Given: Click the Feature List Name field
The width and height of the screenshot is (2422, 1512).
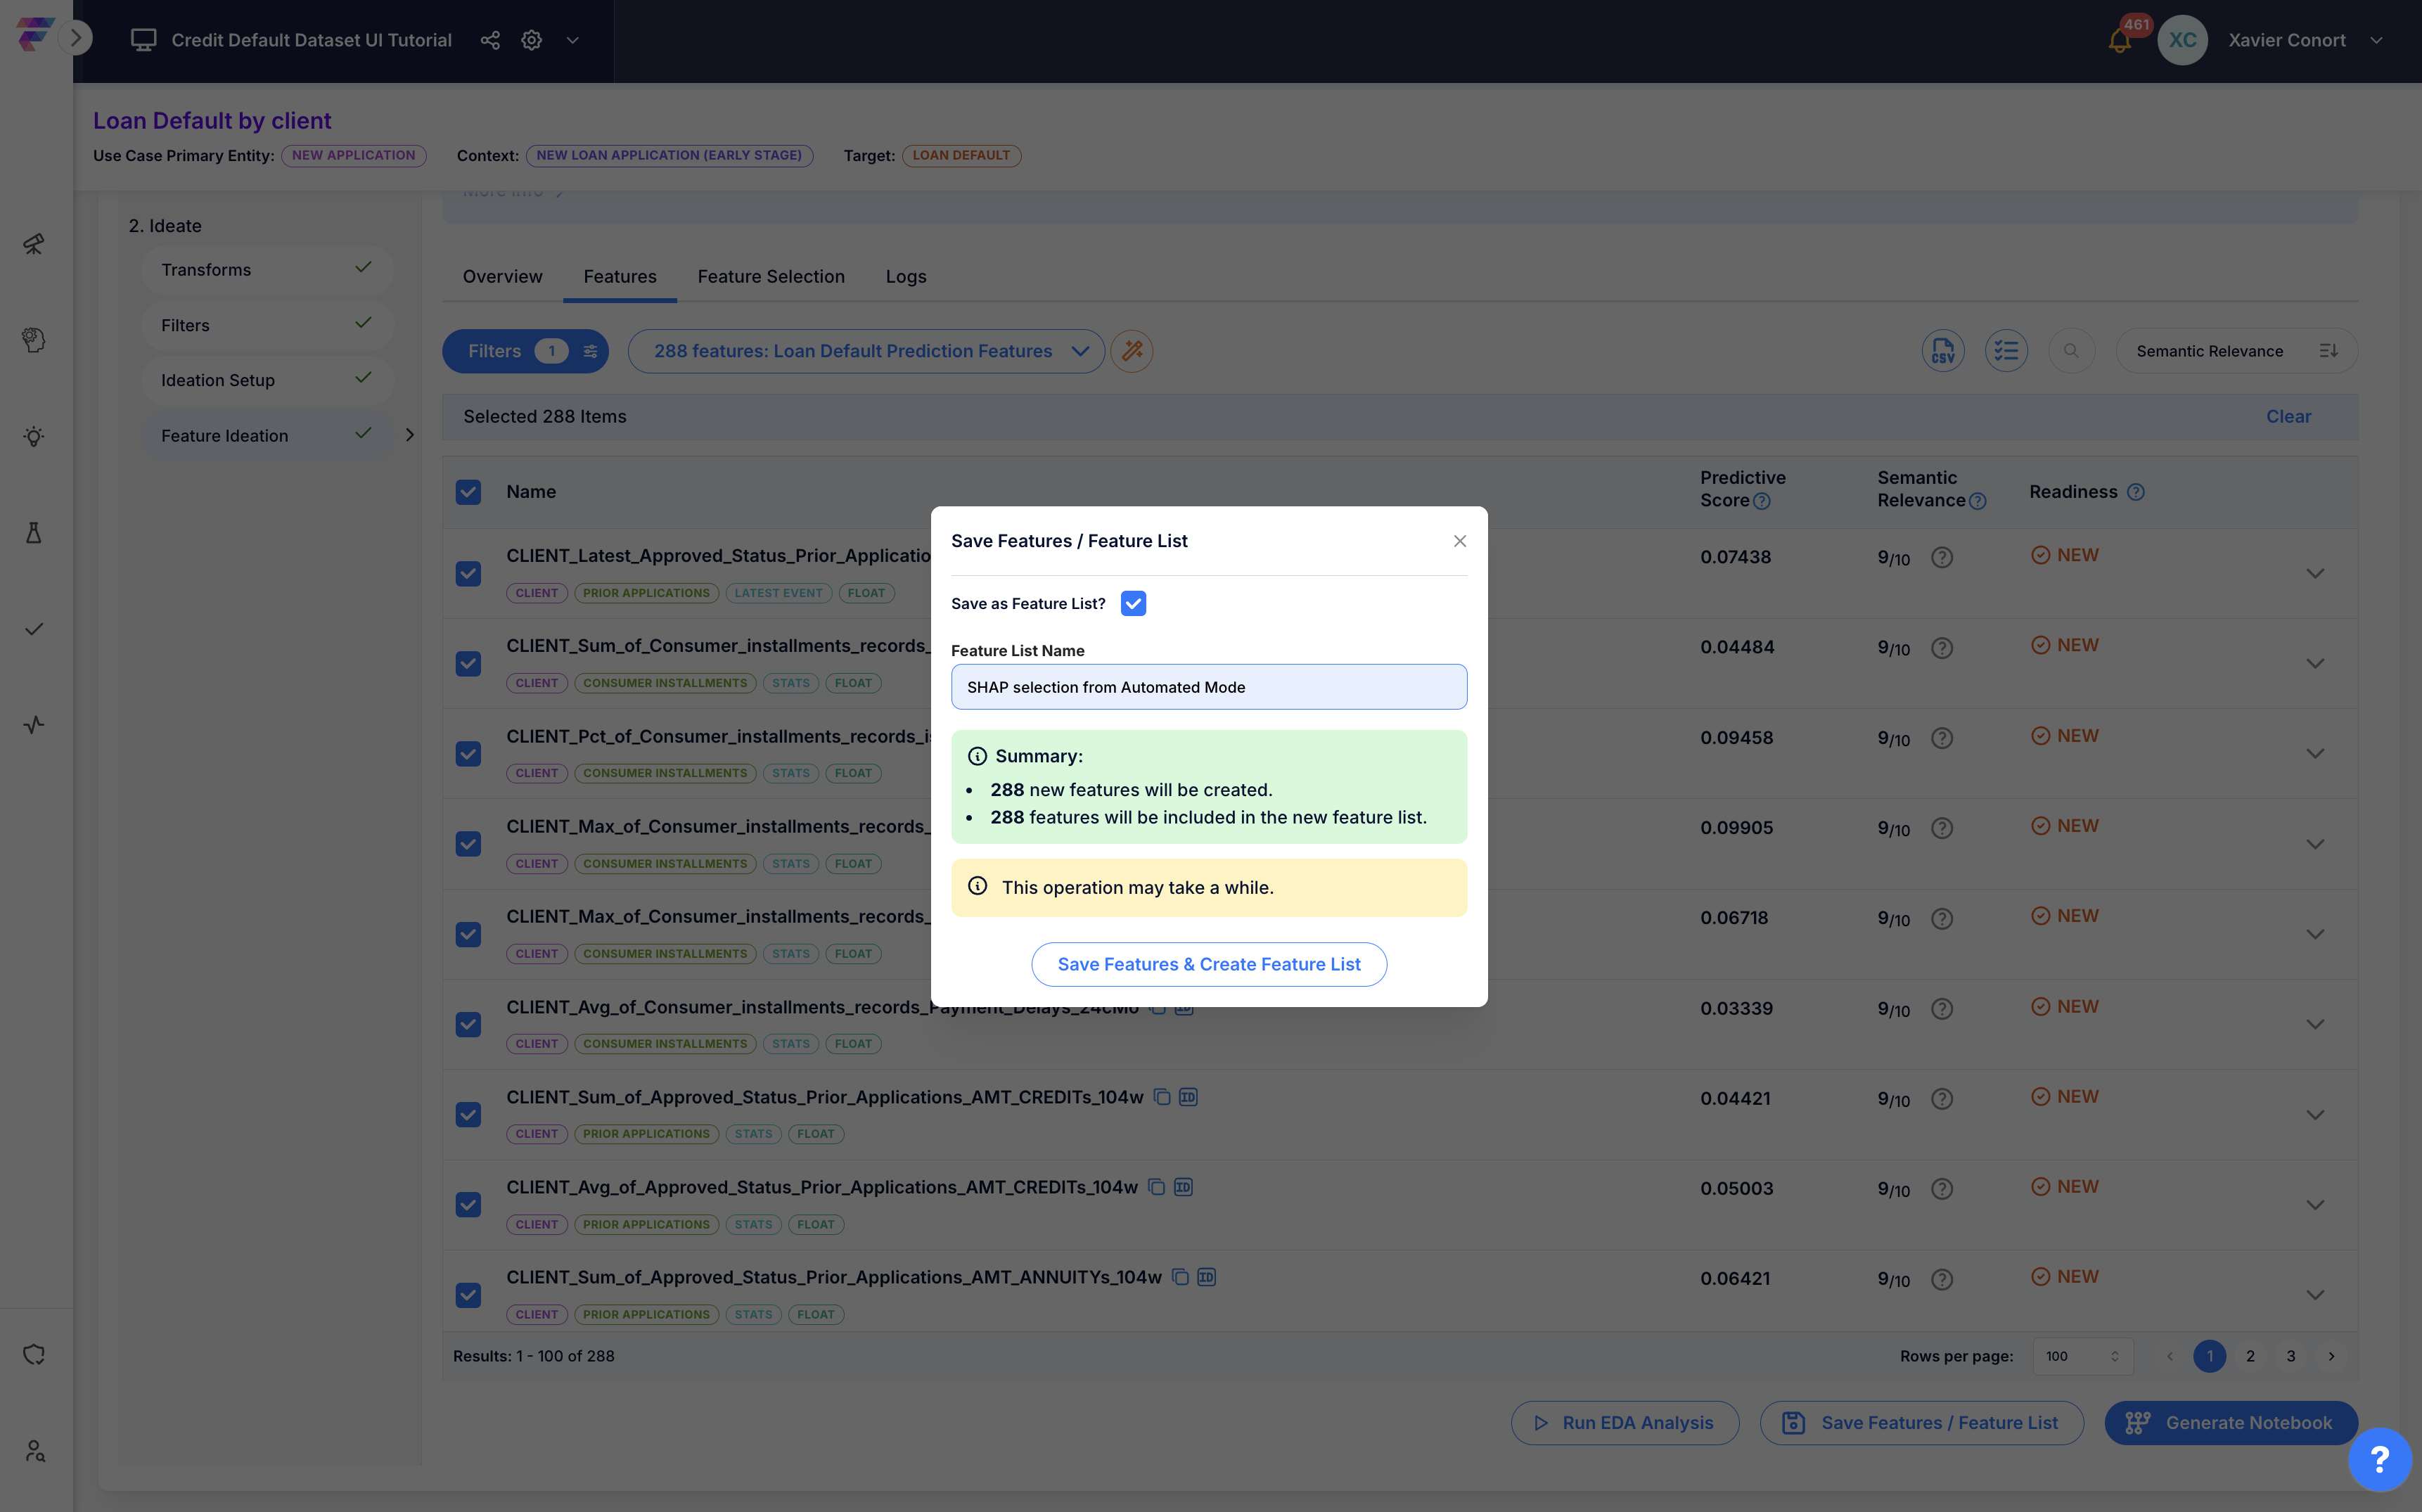Looking at the screenshot, I should pyautogui.click(x=1209, y=687).
